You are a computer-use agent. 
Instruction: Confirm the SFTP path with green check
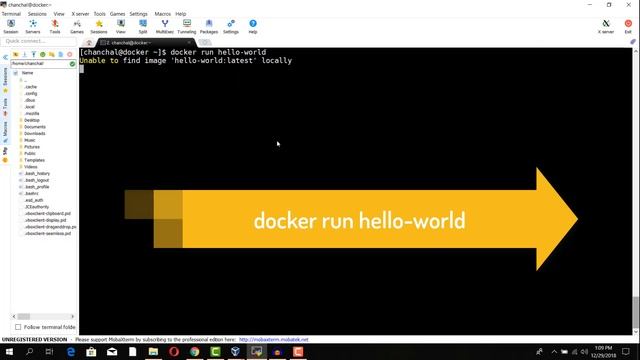click(72, 64)
